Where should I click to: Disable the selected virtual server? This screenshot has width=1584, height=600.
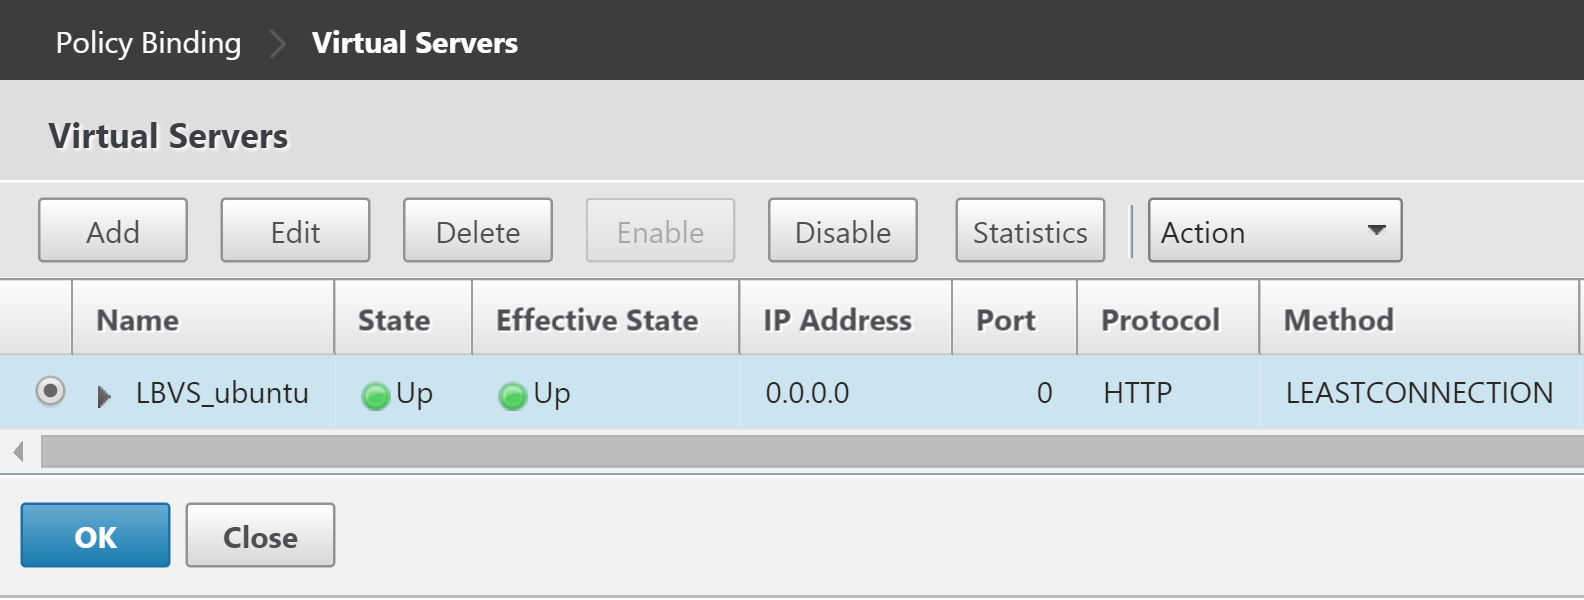coord(843,231)
